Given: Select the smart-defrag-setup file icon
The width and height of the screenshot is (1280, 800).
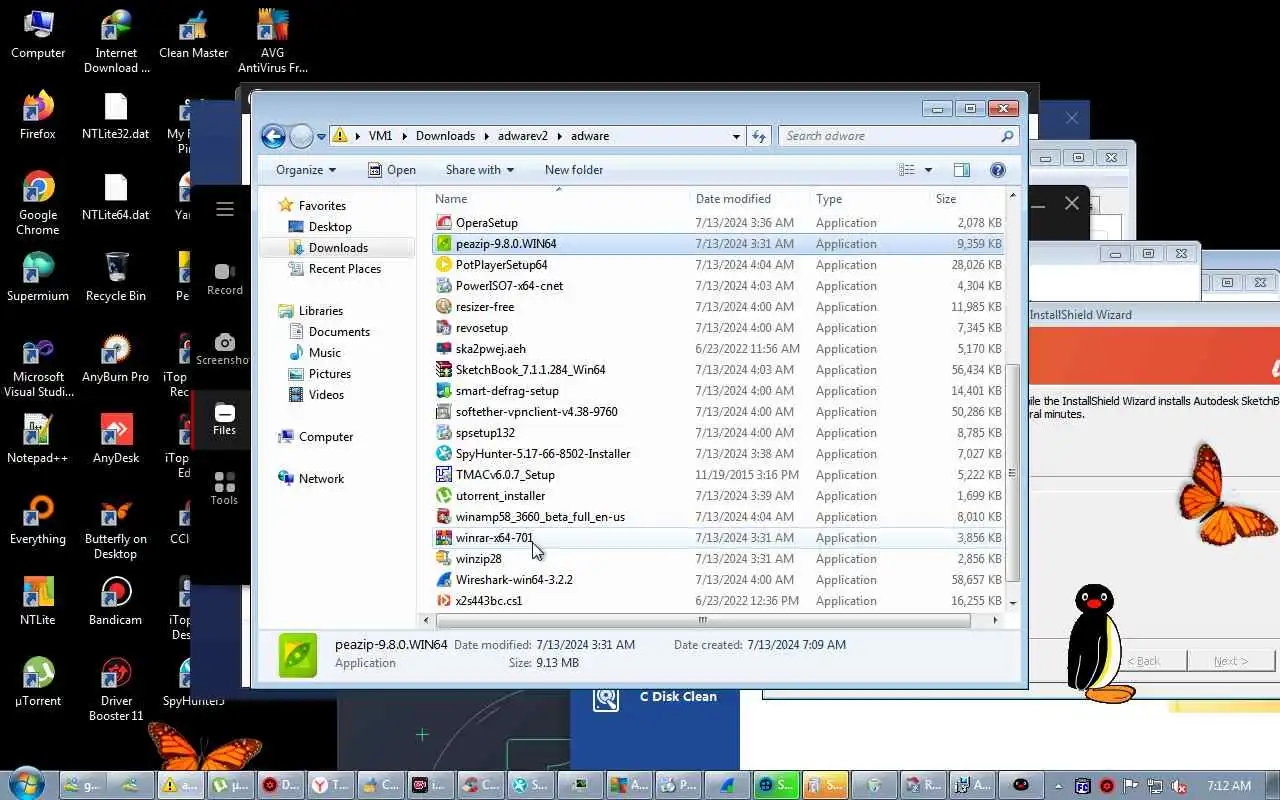Looking at the screenshot, I should tap(444, 391).
